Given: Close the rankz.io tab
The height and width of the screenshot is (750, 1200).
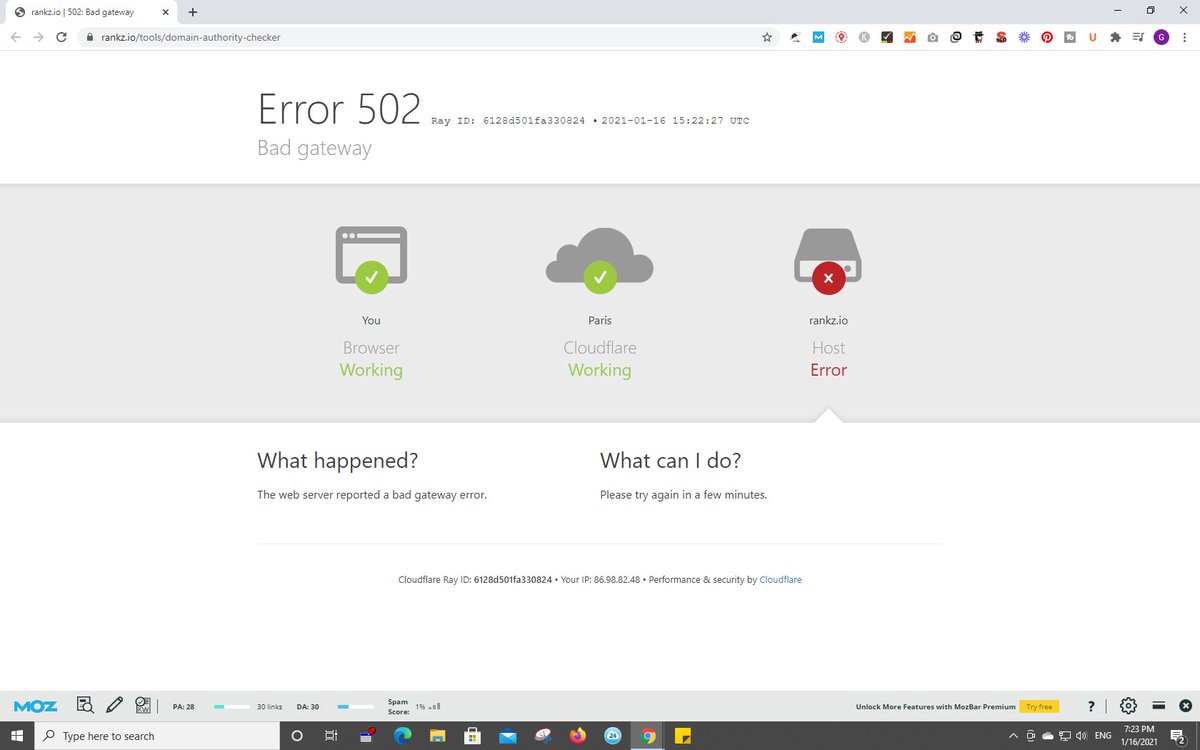Looking at the screenshot, I should click(166, 12).
